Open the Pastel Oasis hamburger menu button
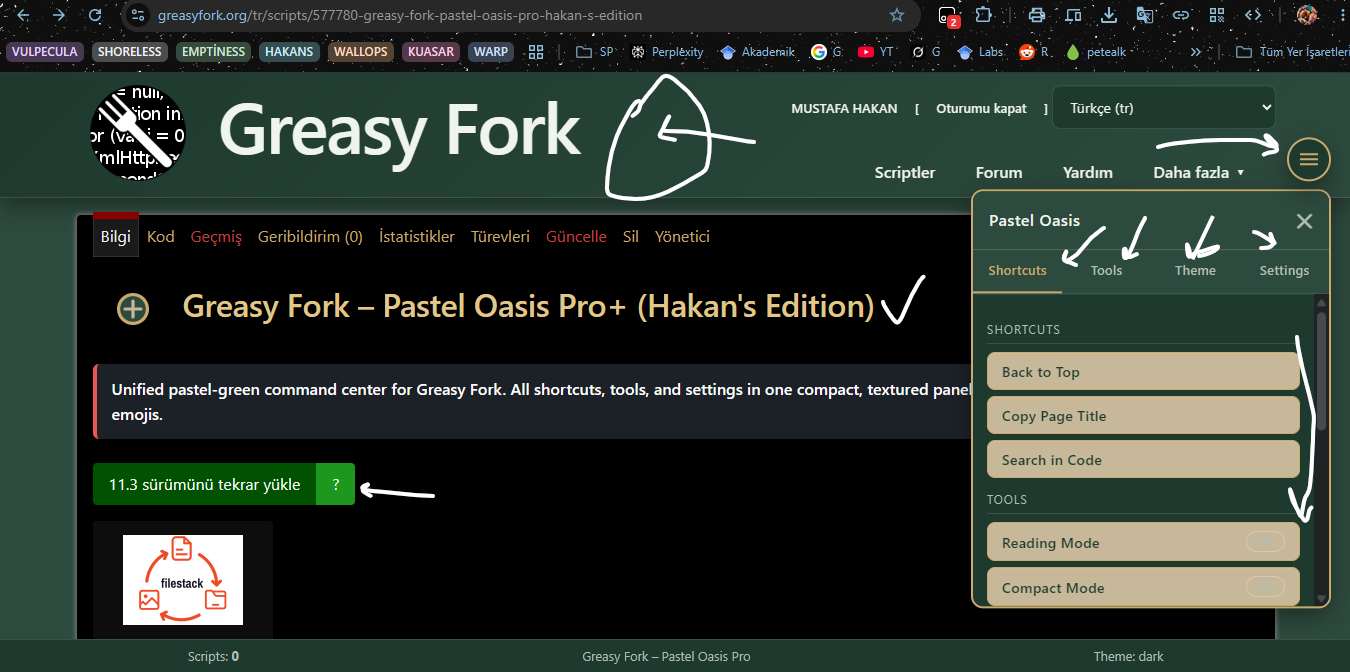 pyautogui.click(x=1308, y=158)
